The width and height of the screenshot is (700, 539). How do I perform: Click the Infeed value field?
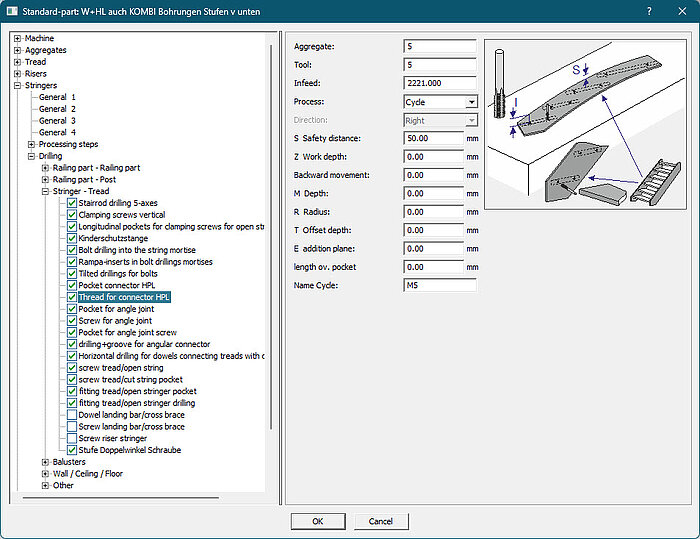440,83
